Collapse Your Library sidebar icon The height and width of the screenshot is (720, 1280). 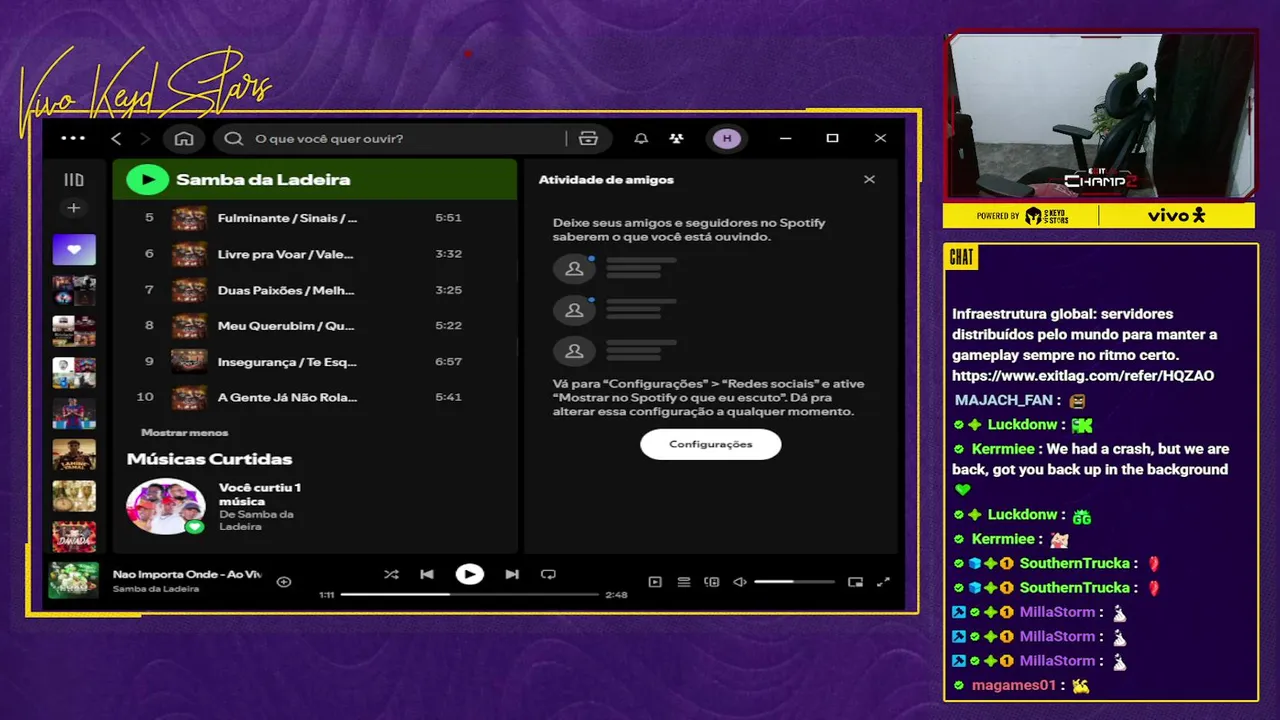[74, 180]
